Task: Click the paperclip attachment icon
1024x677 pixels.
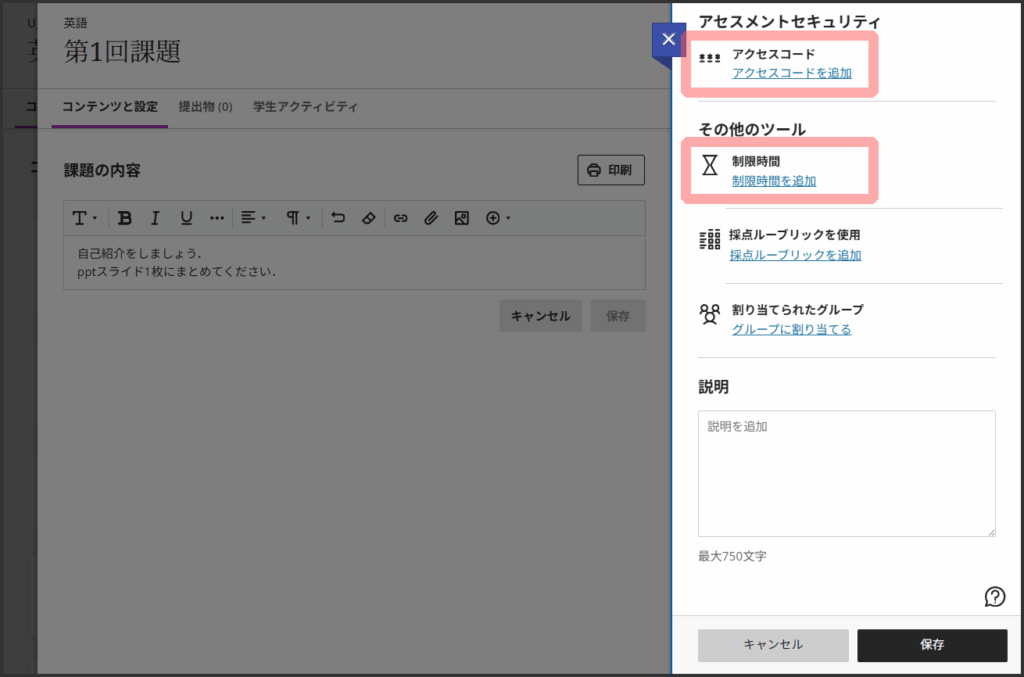Action: tap(431, 218)
